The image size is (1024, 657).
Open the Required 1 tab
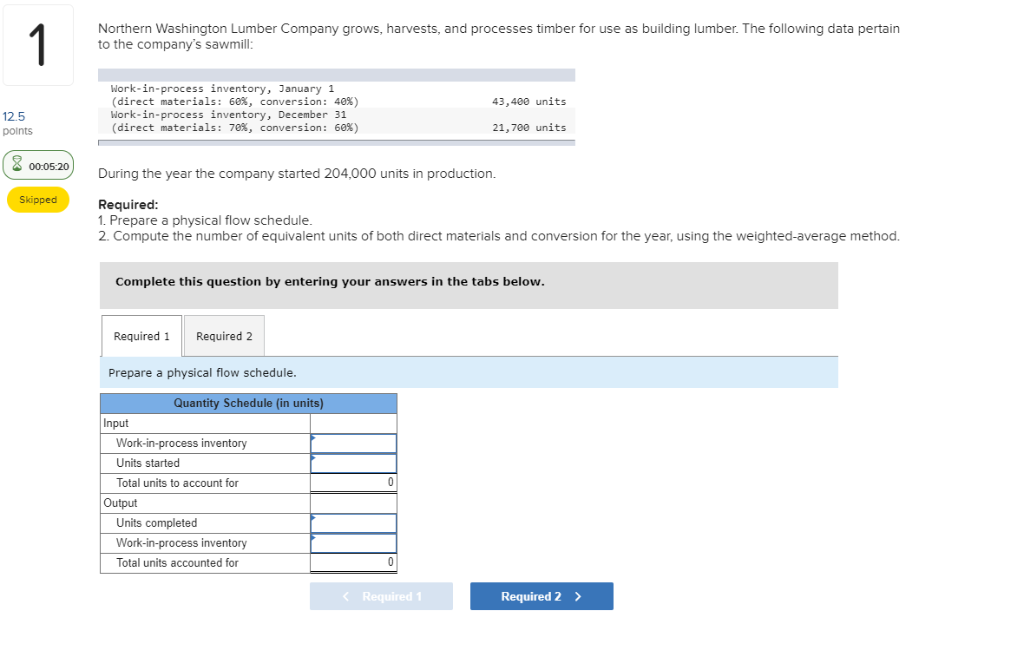(141, 336)
